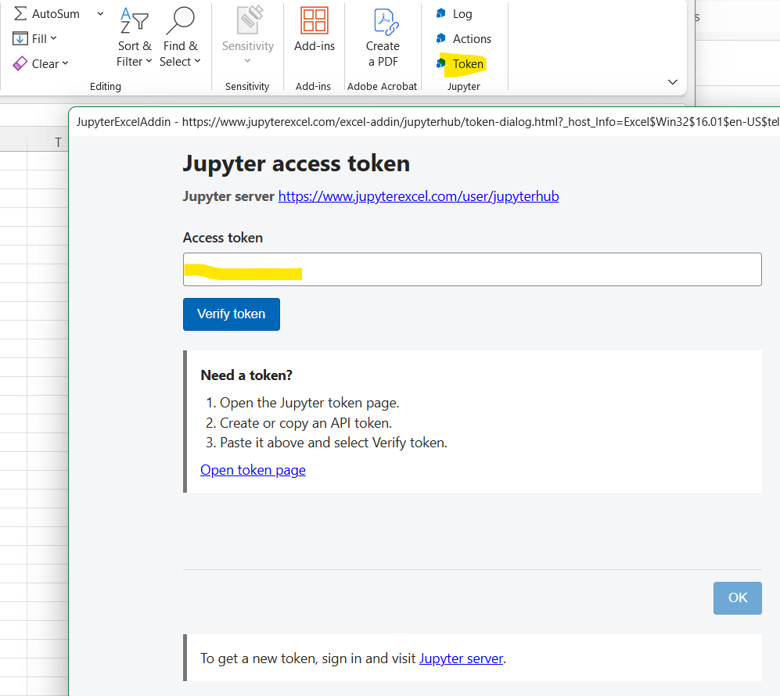Open the Jupyter server URL link
The image size is (780, 696).
[418, 196]
